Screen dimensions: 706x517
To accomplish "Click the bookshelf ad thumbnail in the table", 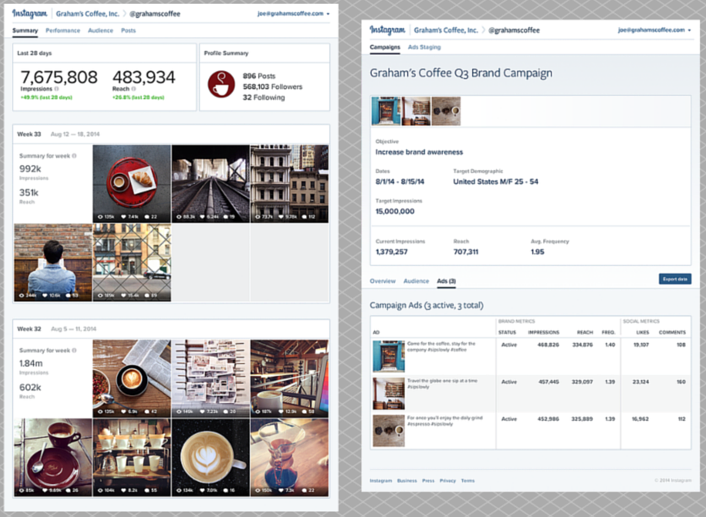I will tap(389, 393).
